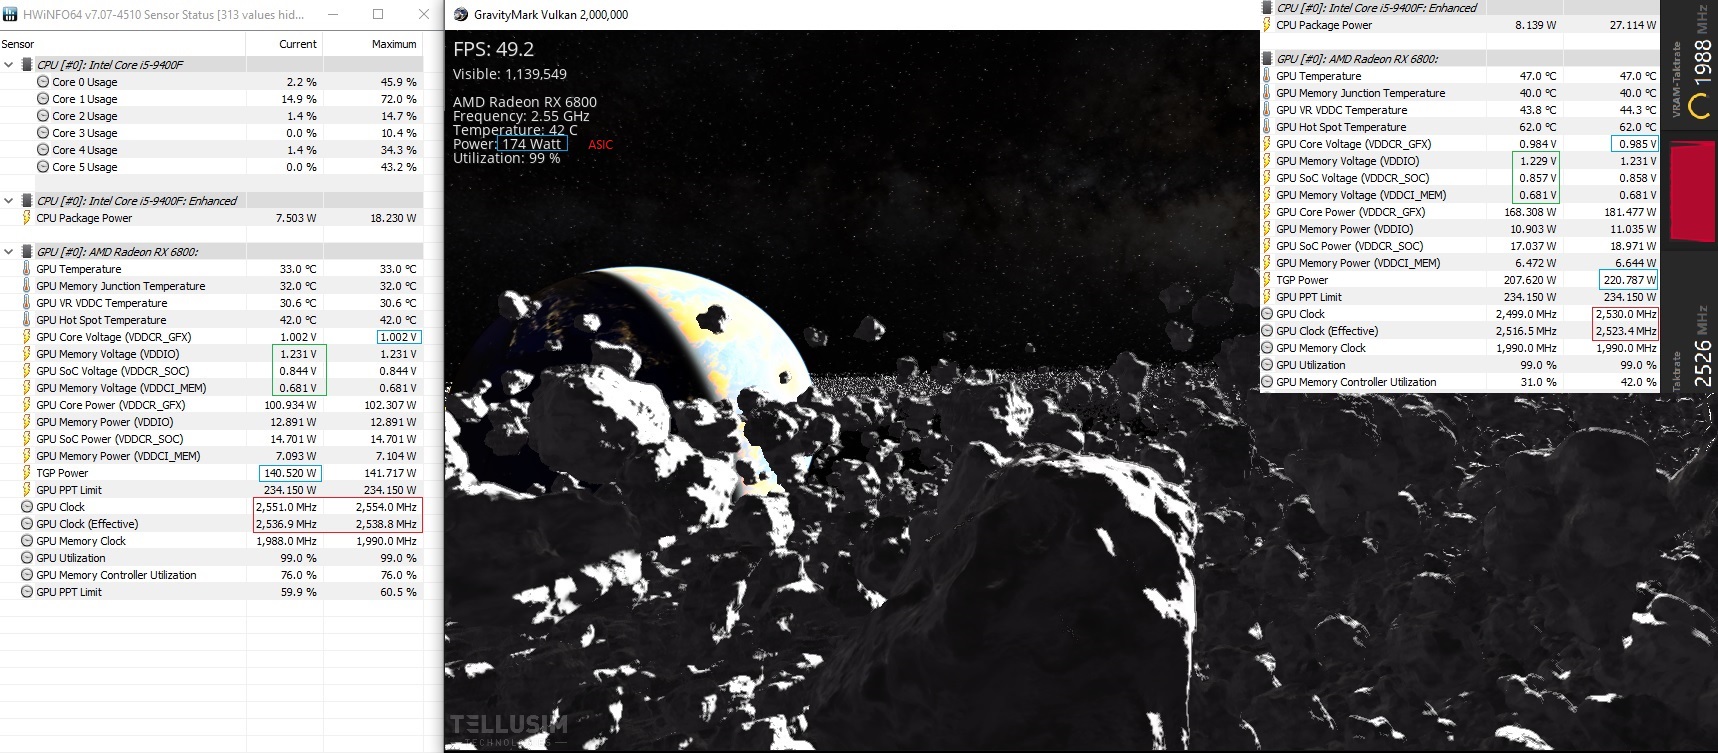Click chip icon of GPU [#0] header, left window
The width and height of the screenshot is (1718, 753).
pyautogui.click(x=27, y=252)
